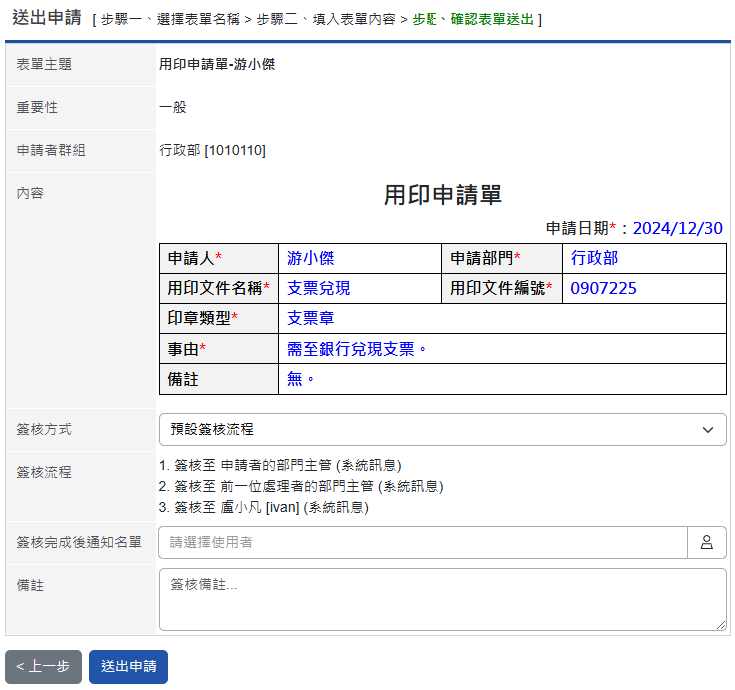
Task: Click the 用印申請單 form heading
Action: pos(442,195)
